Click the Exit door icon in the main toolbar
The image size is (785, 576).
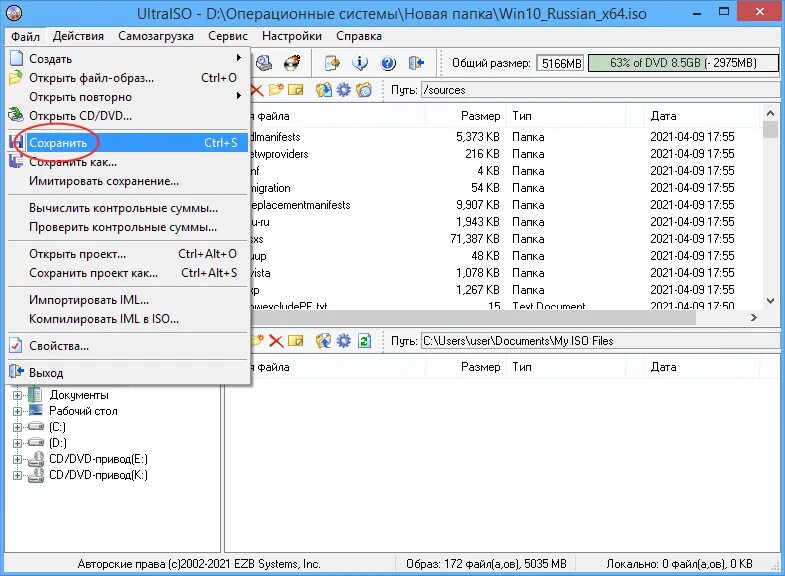click(416, 63)
